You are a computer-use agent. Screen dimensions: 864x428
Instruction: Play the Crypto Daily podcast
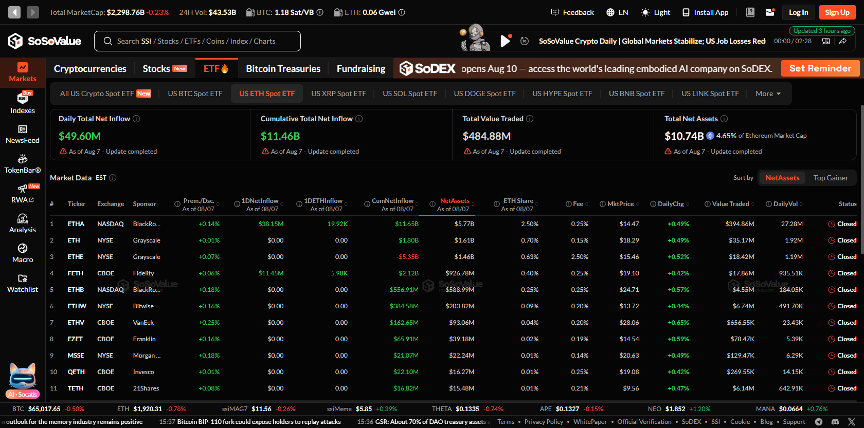pyautogui.click(x=505, y=41)
